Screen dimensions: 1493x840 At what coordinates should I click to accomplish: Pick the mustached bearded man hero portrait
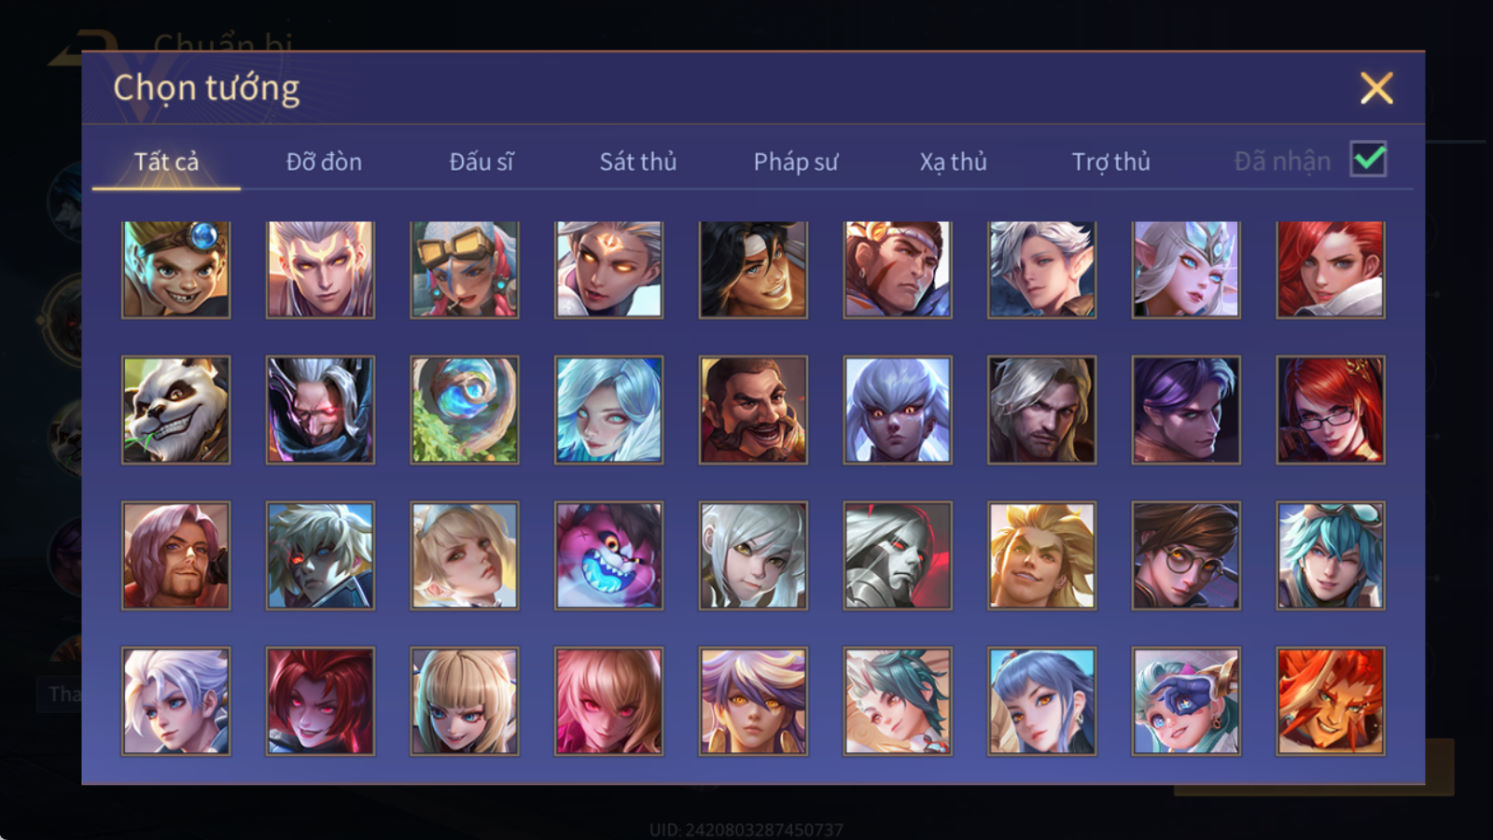pyautogui.click(x=753, y=410)
